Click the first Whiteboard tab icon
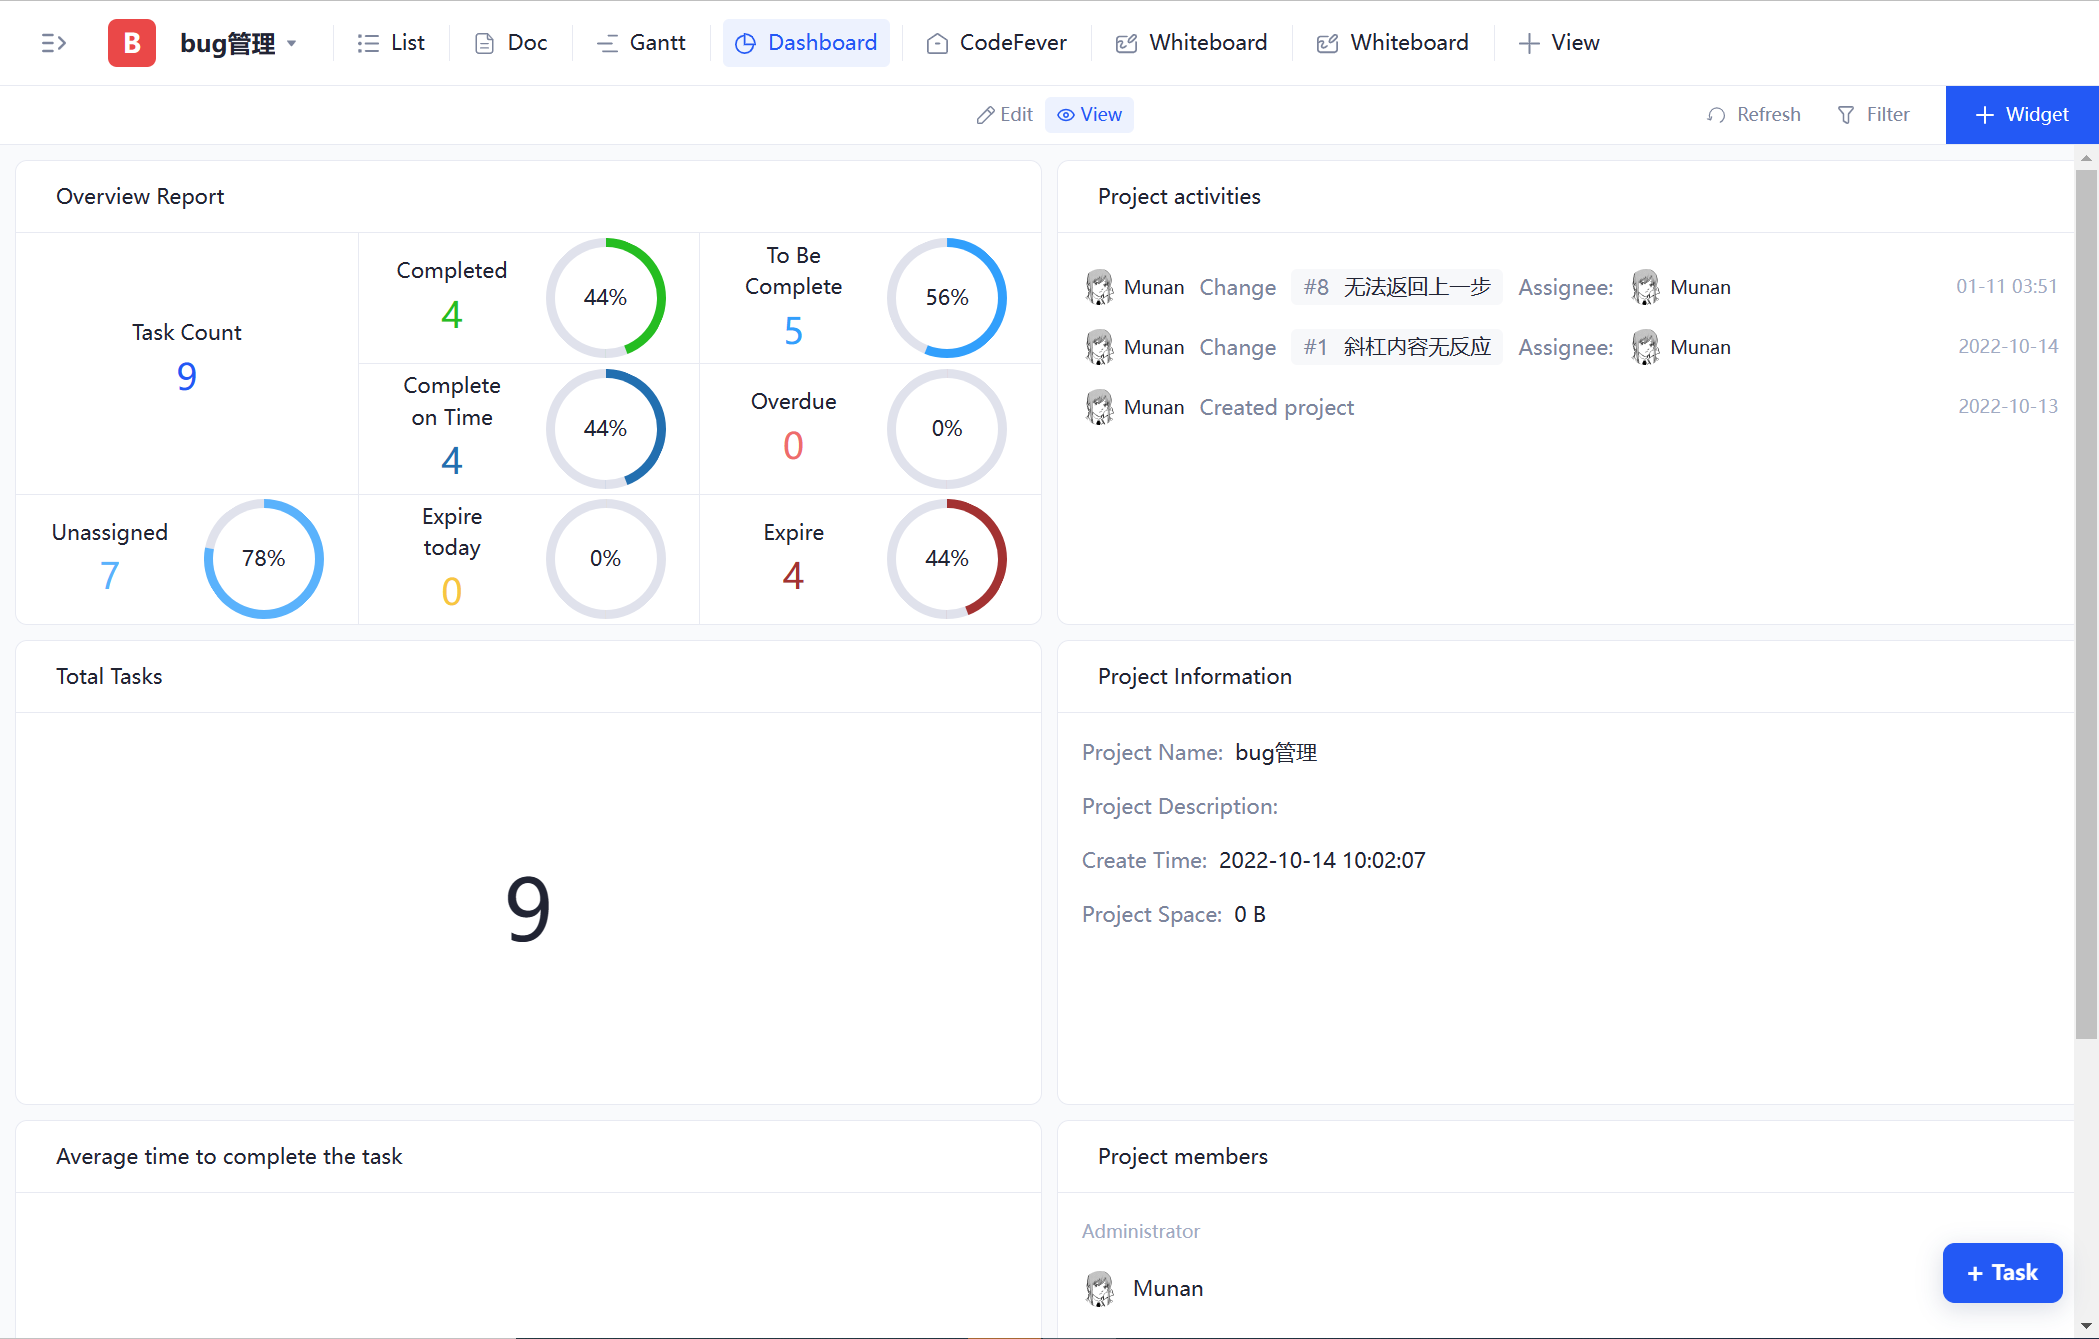The image size is (2099, 1339). pos(1126,43)
